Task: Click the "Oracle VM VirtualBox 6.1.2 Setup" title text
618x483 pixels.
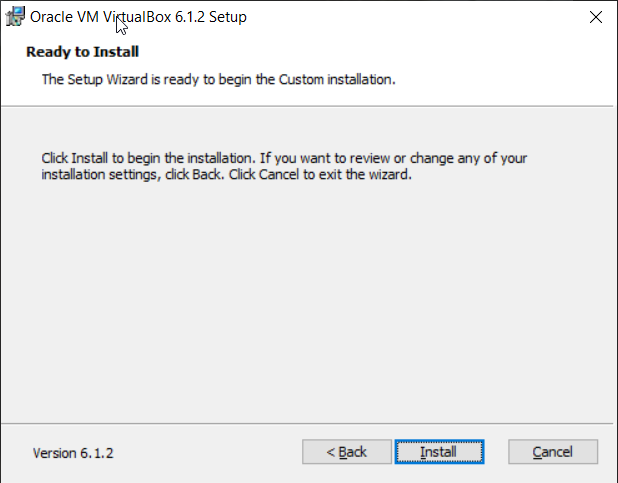Action: 139,17
